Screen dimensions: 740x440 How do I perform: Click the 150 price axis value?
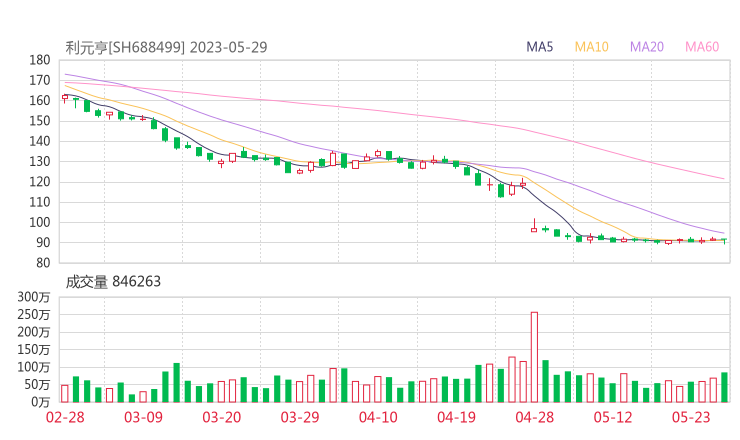(x=40, y=121)
